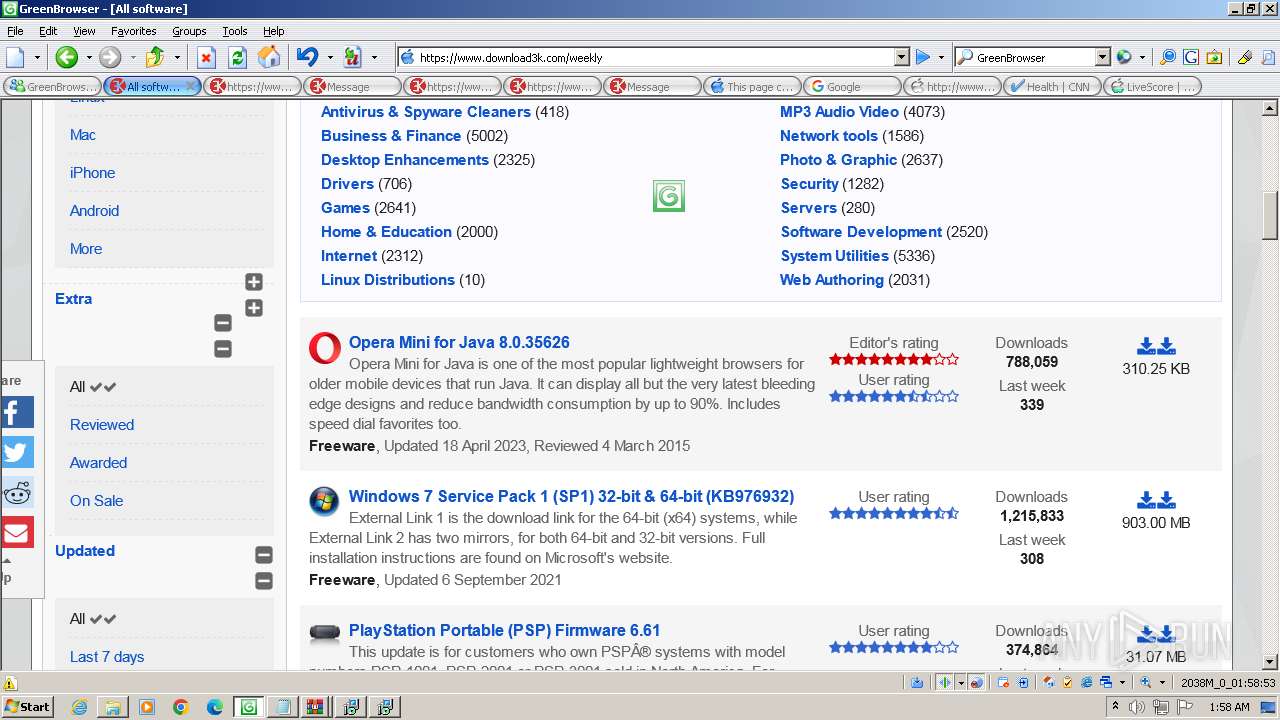Open the Back button history dropdown arrow
Viewport: 1280px width, 720px height.
tap(88, 57)
